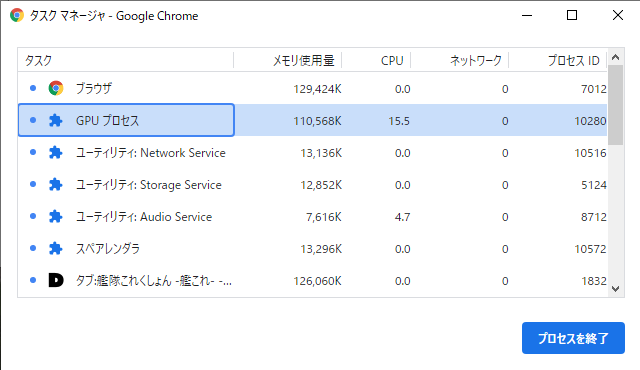This screenshot has height=370, width=640.
Task: Sort by the CPU column header
Action: (x=376, y=60)
